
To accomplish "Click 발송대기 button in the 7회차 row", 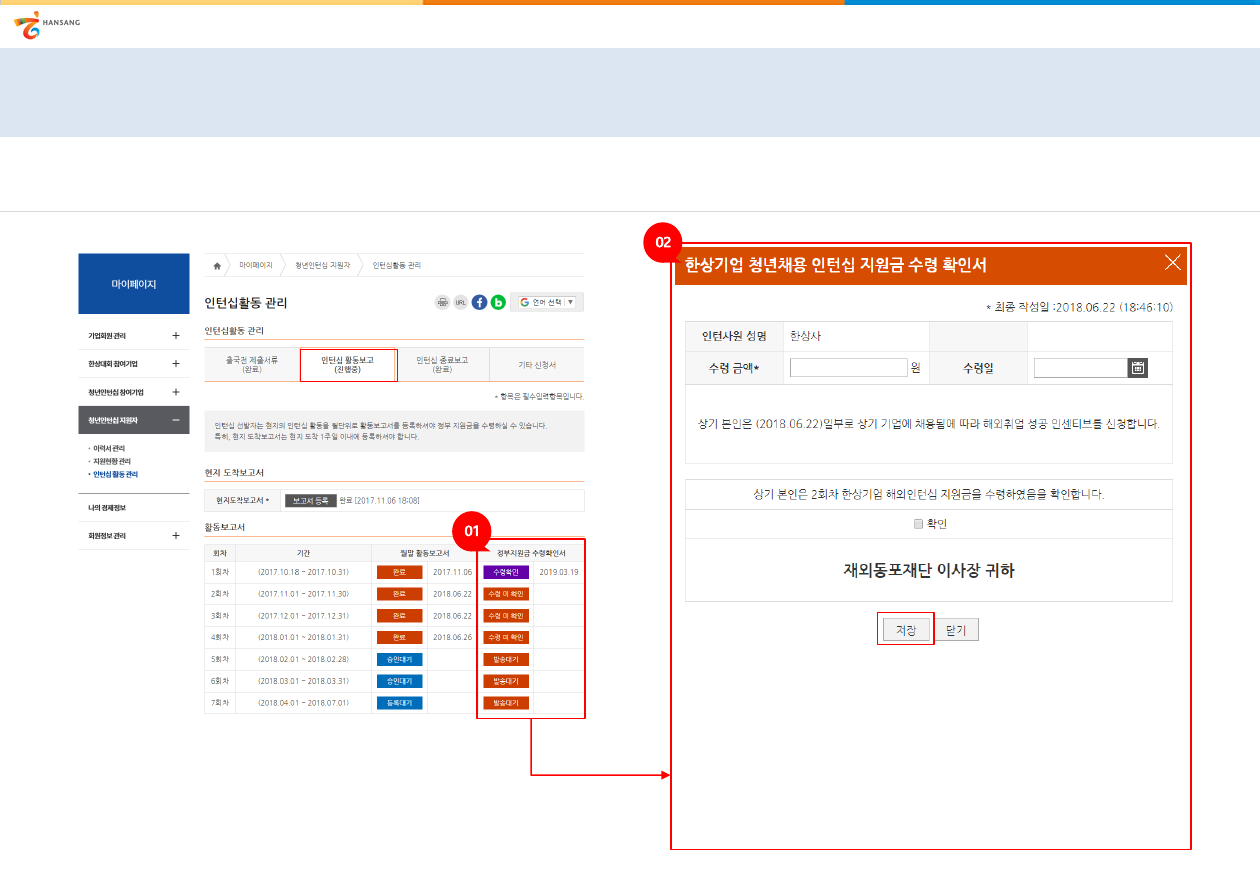I will coord(506,703).
